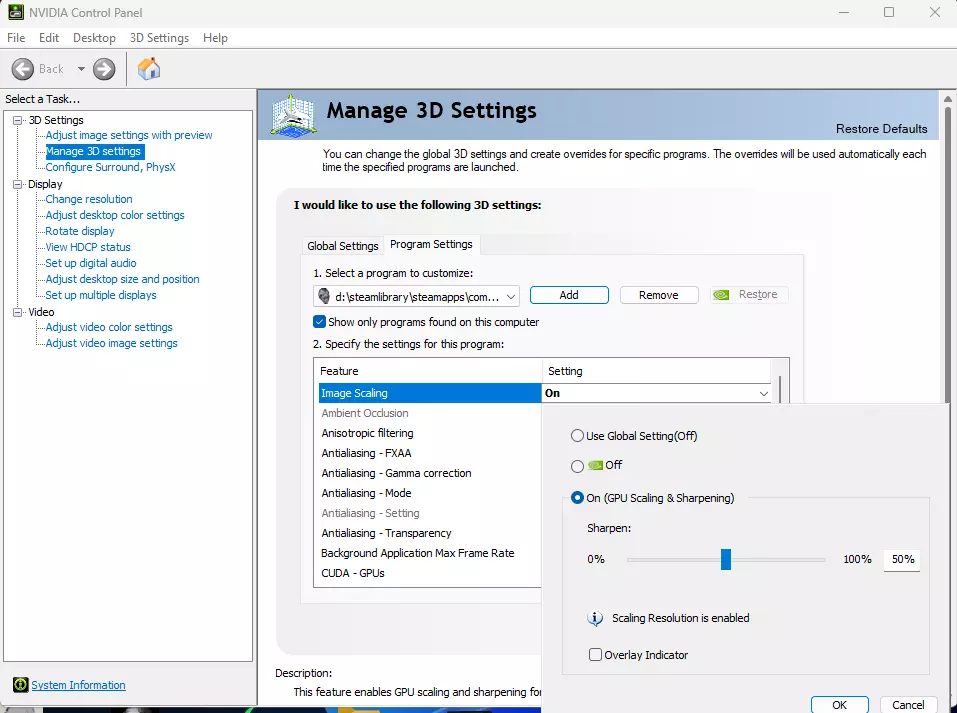Open the Edit menu
Viewport: 957px width, 713px height.
point(49,38)
